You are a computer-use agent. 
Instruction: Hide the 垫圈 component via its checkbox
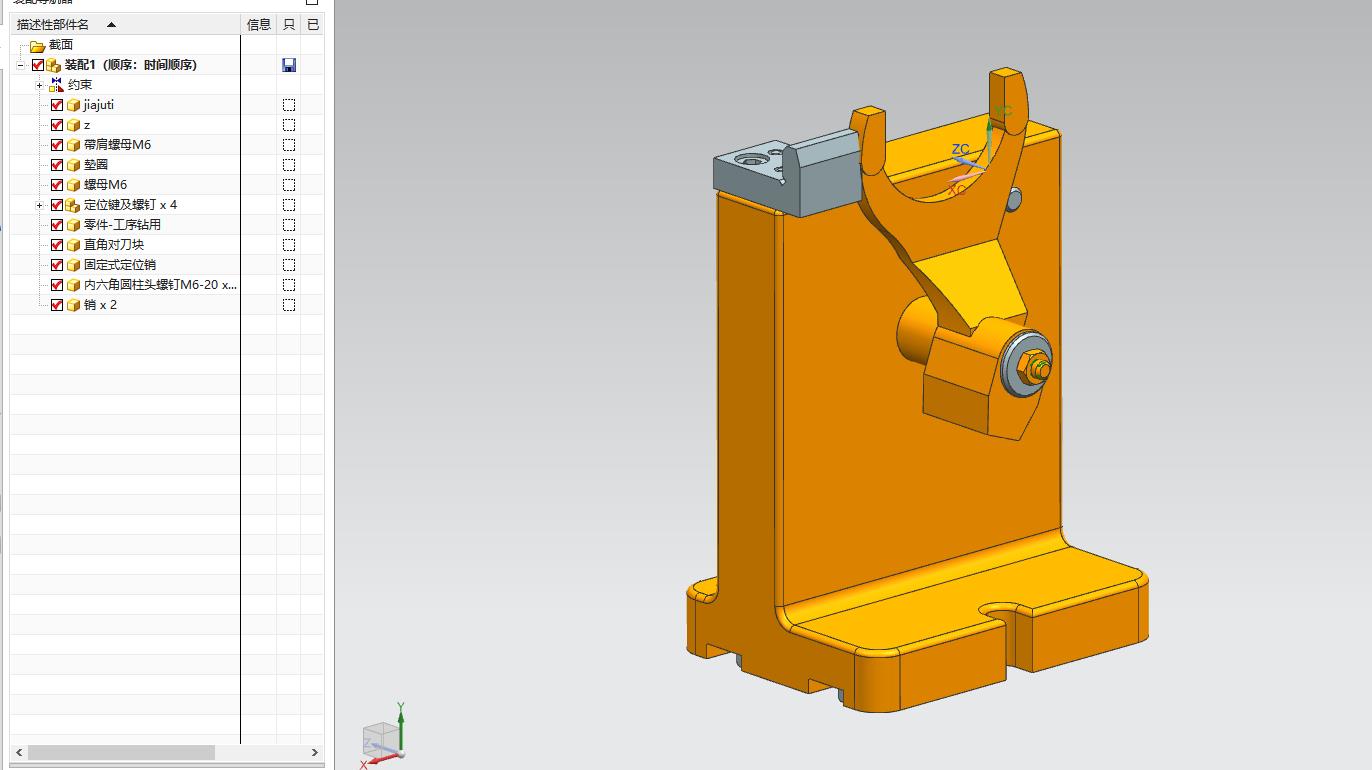57,165
